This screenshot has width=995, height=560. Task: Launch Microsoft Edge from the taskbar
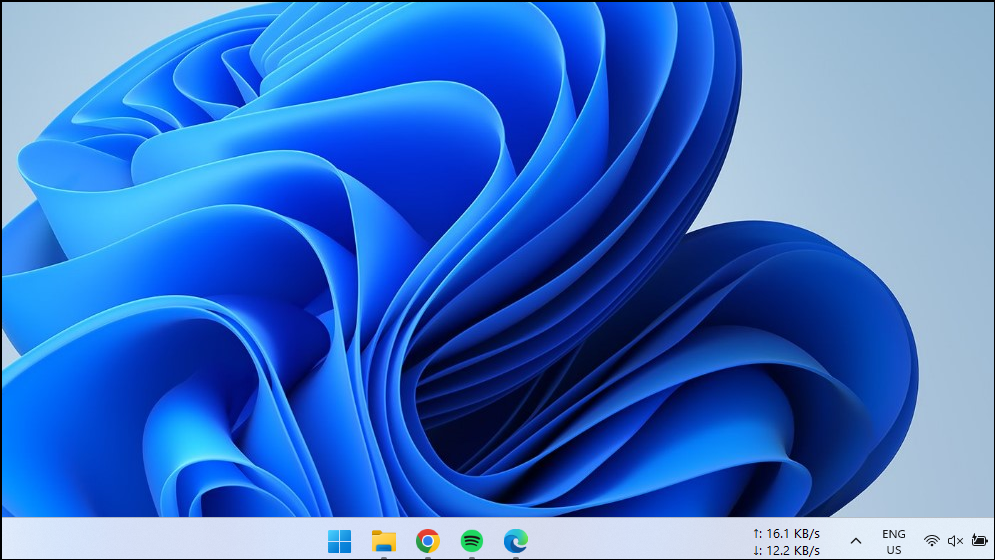point(516,541)
